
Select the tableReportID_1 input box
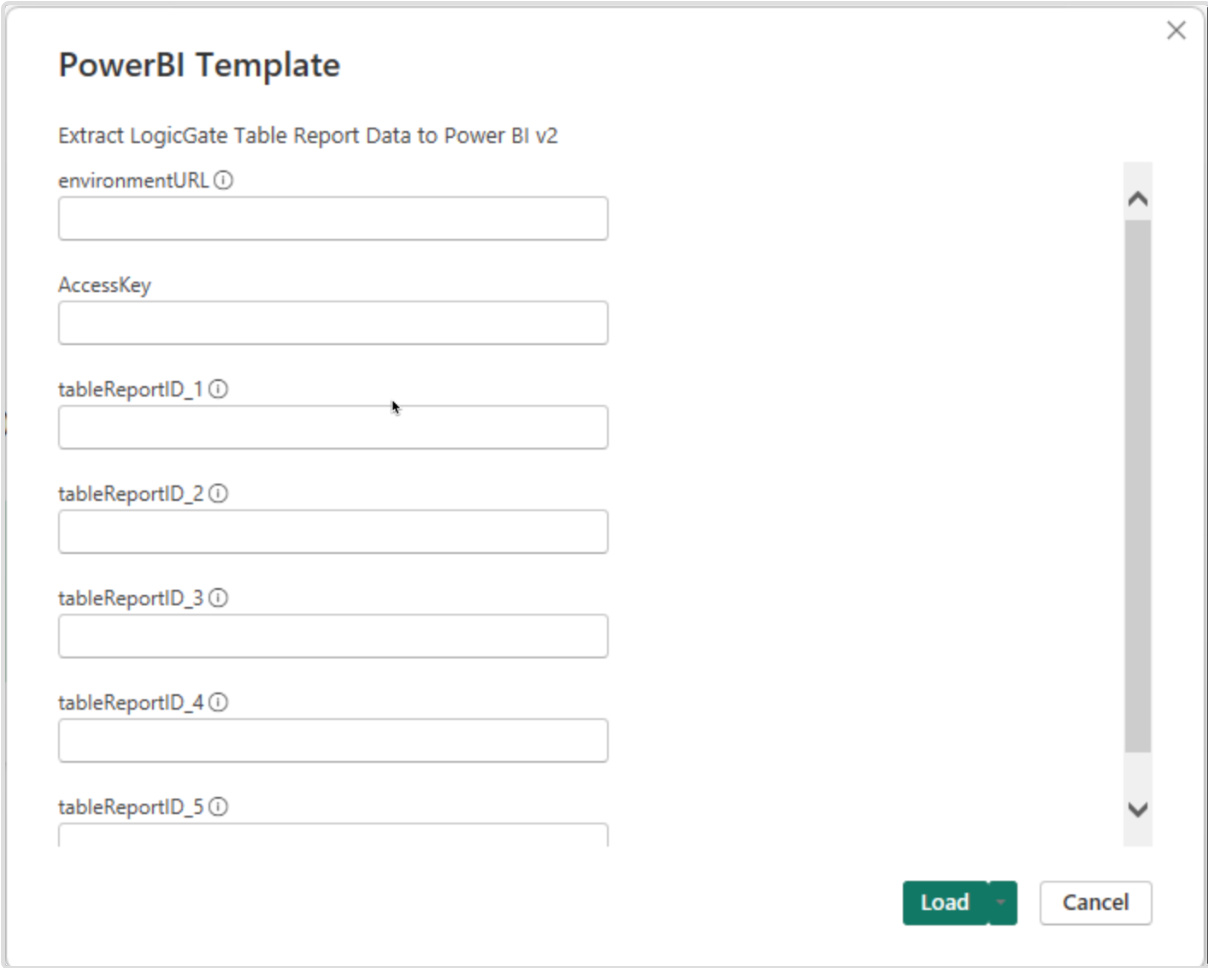click(x=333, y=427)
